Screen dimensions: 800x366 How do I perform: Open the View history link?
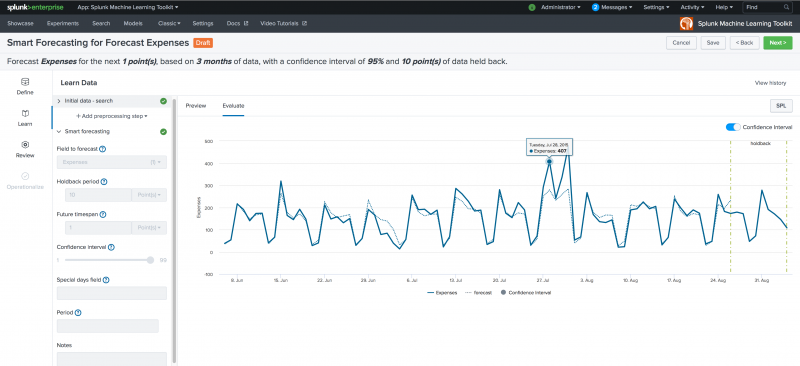tap(770, 83)
